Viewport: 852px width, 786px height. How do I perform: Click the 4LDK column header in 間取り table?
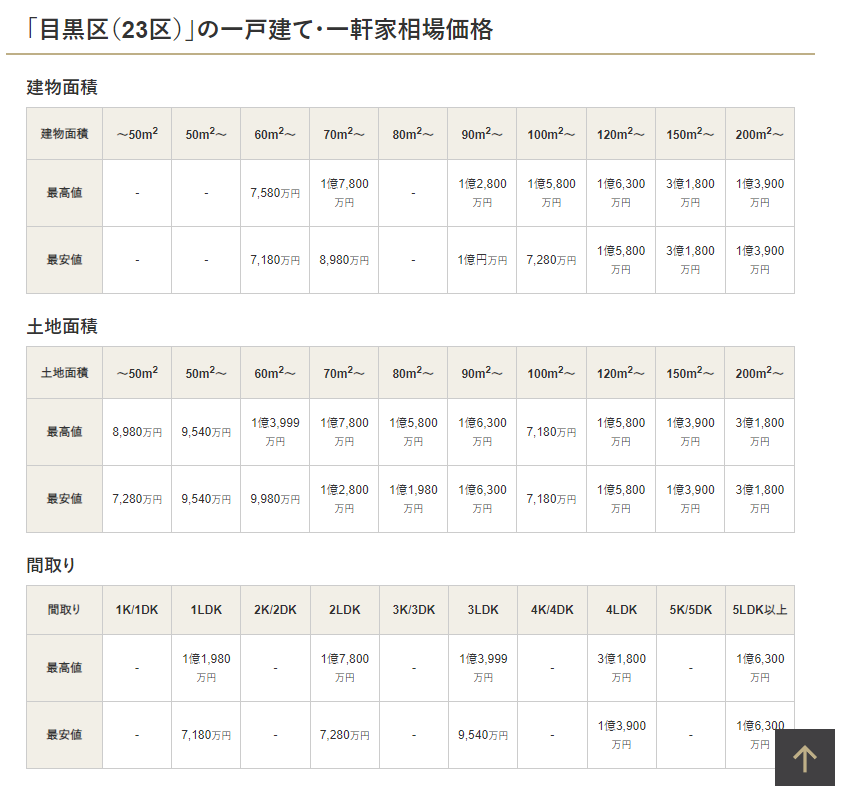click(621, 610)
